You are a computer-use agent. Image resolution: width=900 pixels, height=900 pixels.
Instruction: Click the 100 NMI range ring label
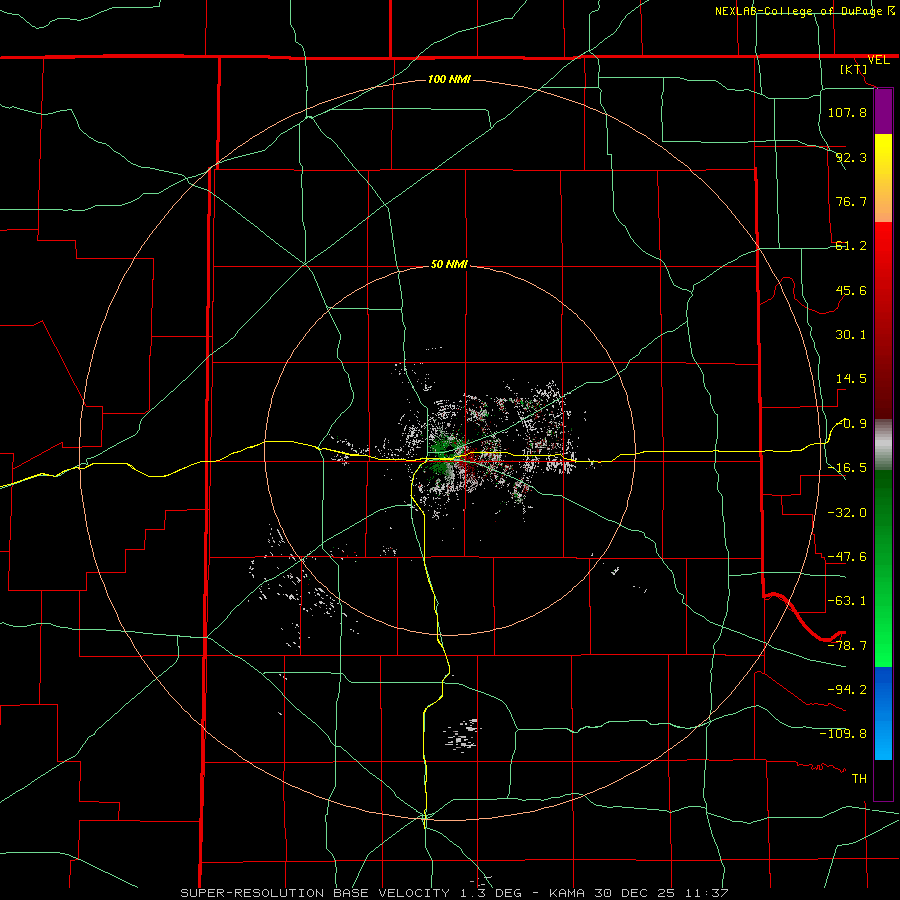coord(449,79)
